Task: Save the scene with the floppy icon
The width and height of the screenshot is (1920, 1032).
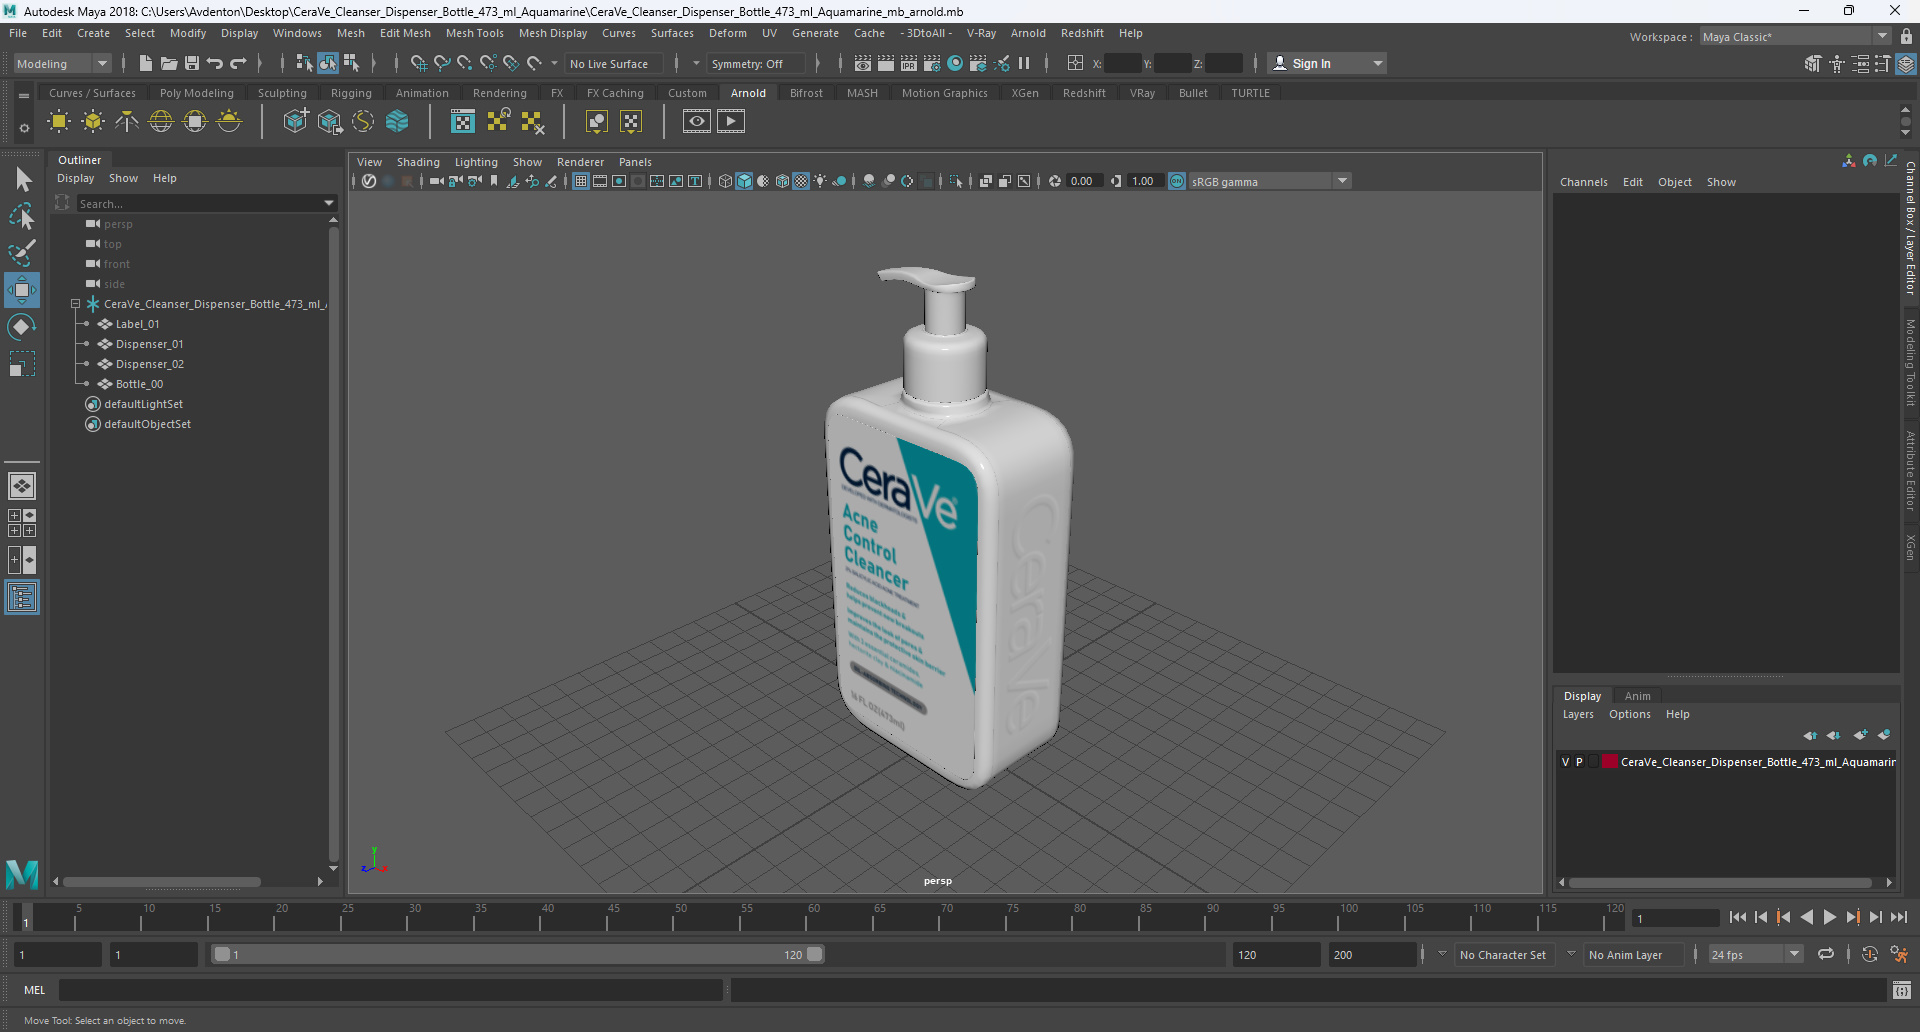Action: tap(192, 63)
